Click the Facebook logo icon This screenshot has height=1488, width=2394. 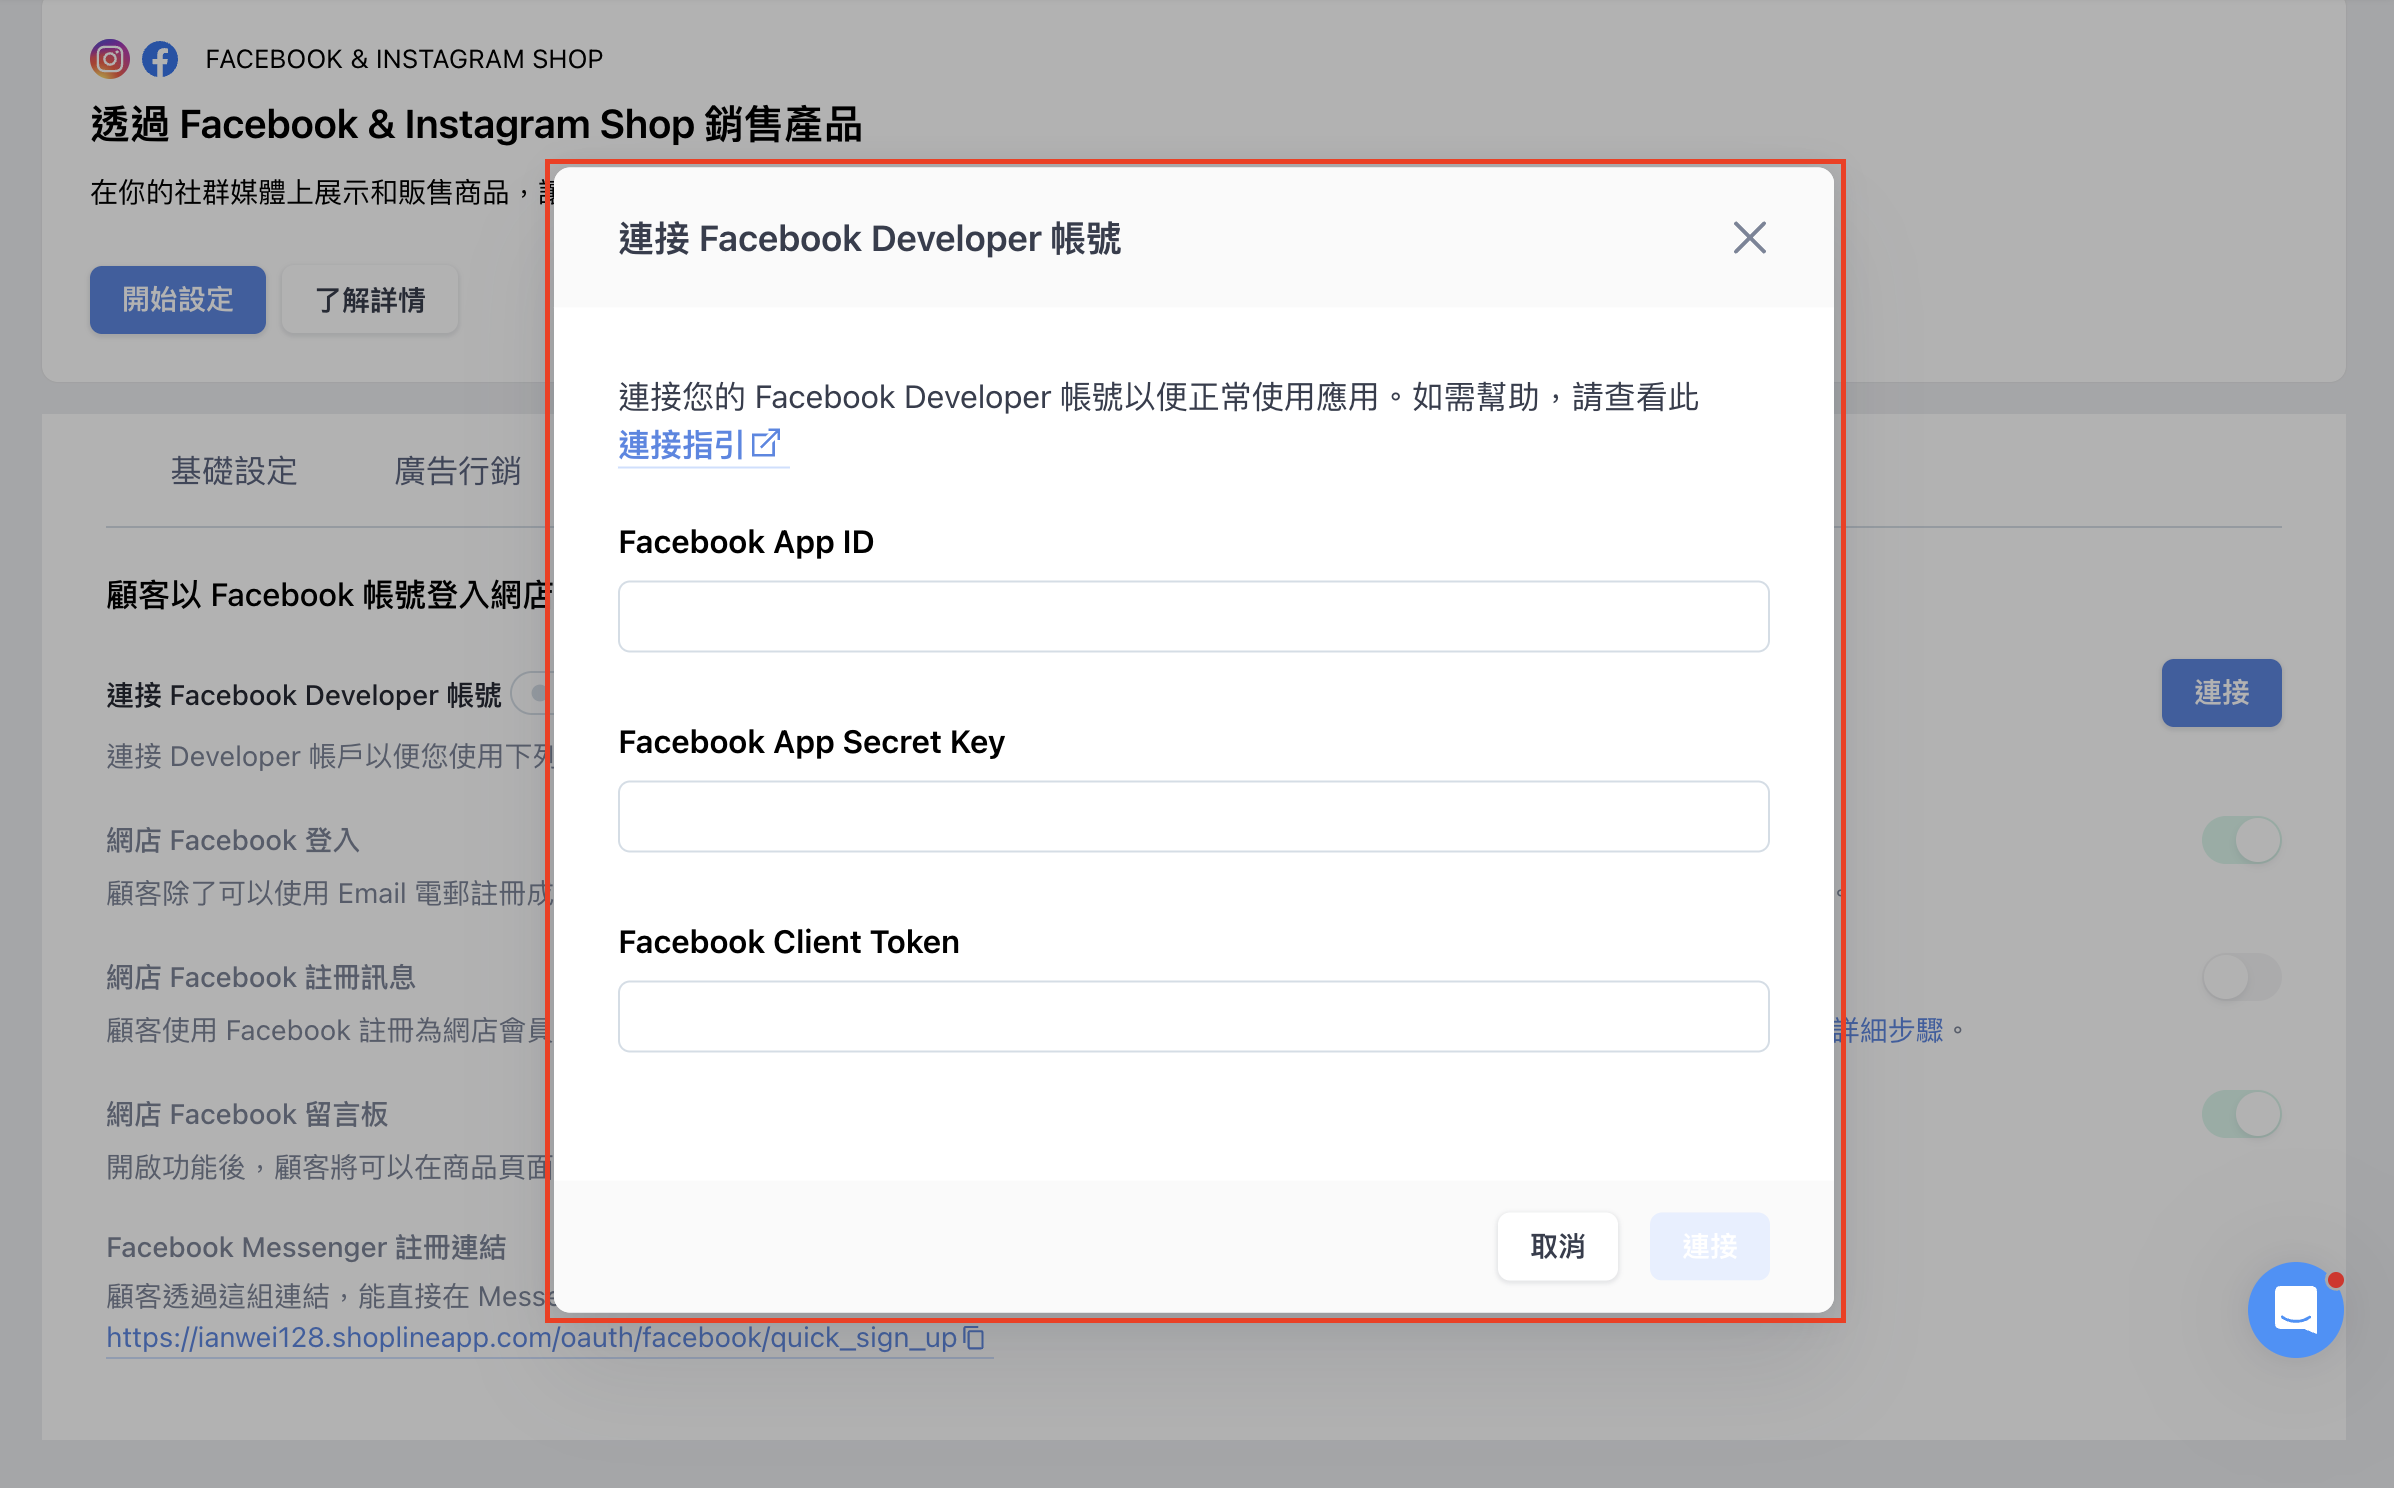tap(160, 59)
